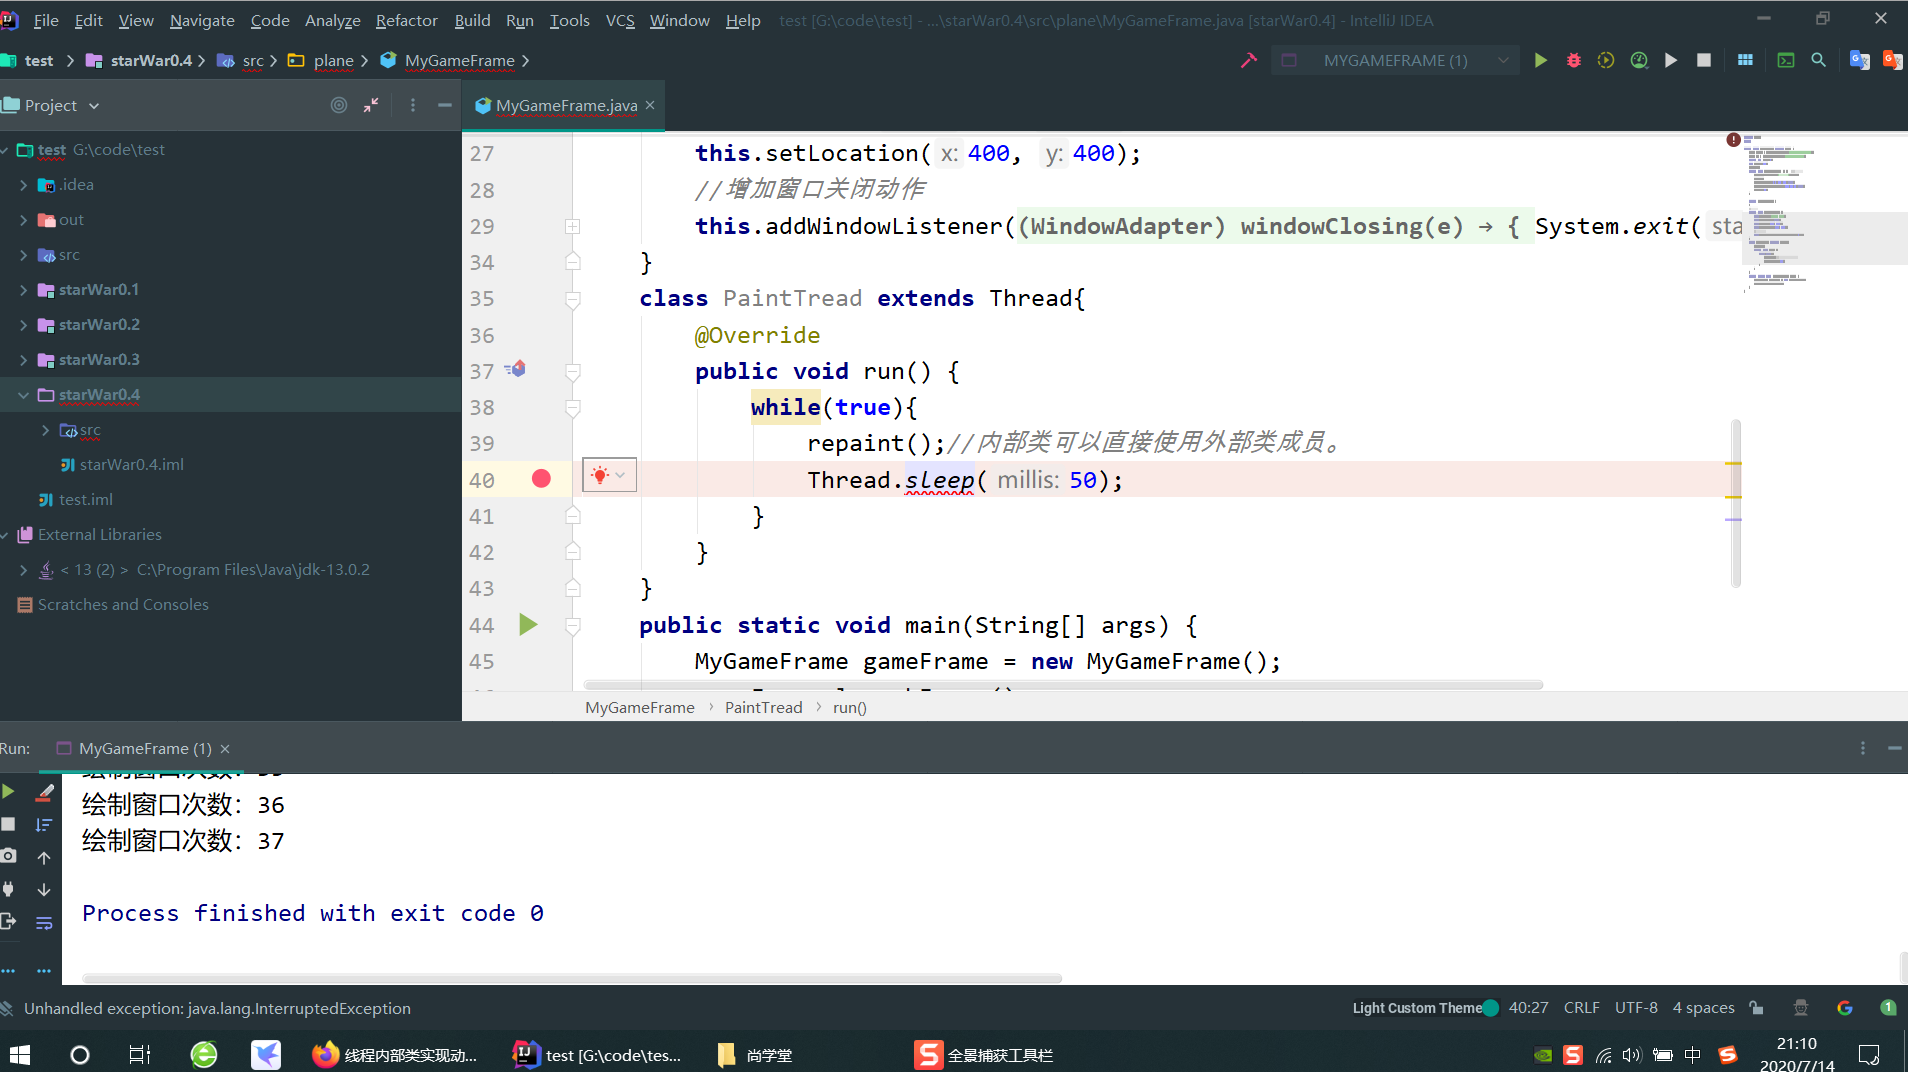Expand the .idea folder
The height and width of the screenshot is (1072, 1908).
coord(23,185)
